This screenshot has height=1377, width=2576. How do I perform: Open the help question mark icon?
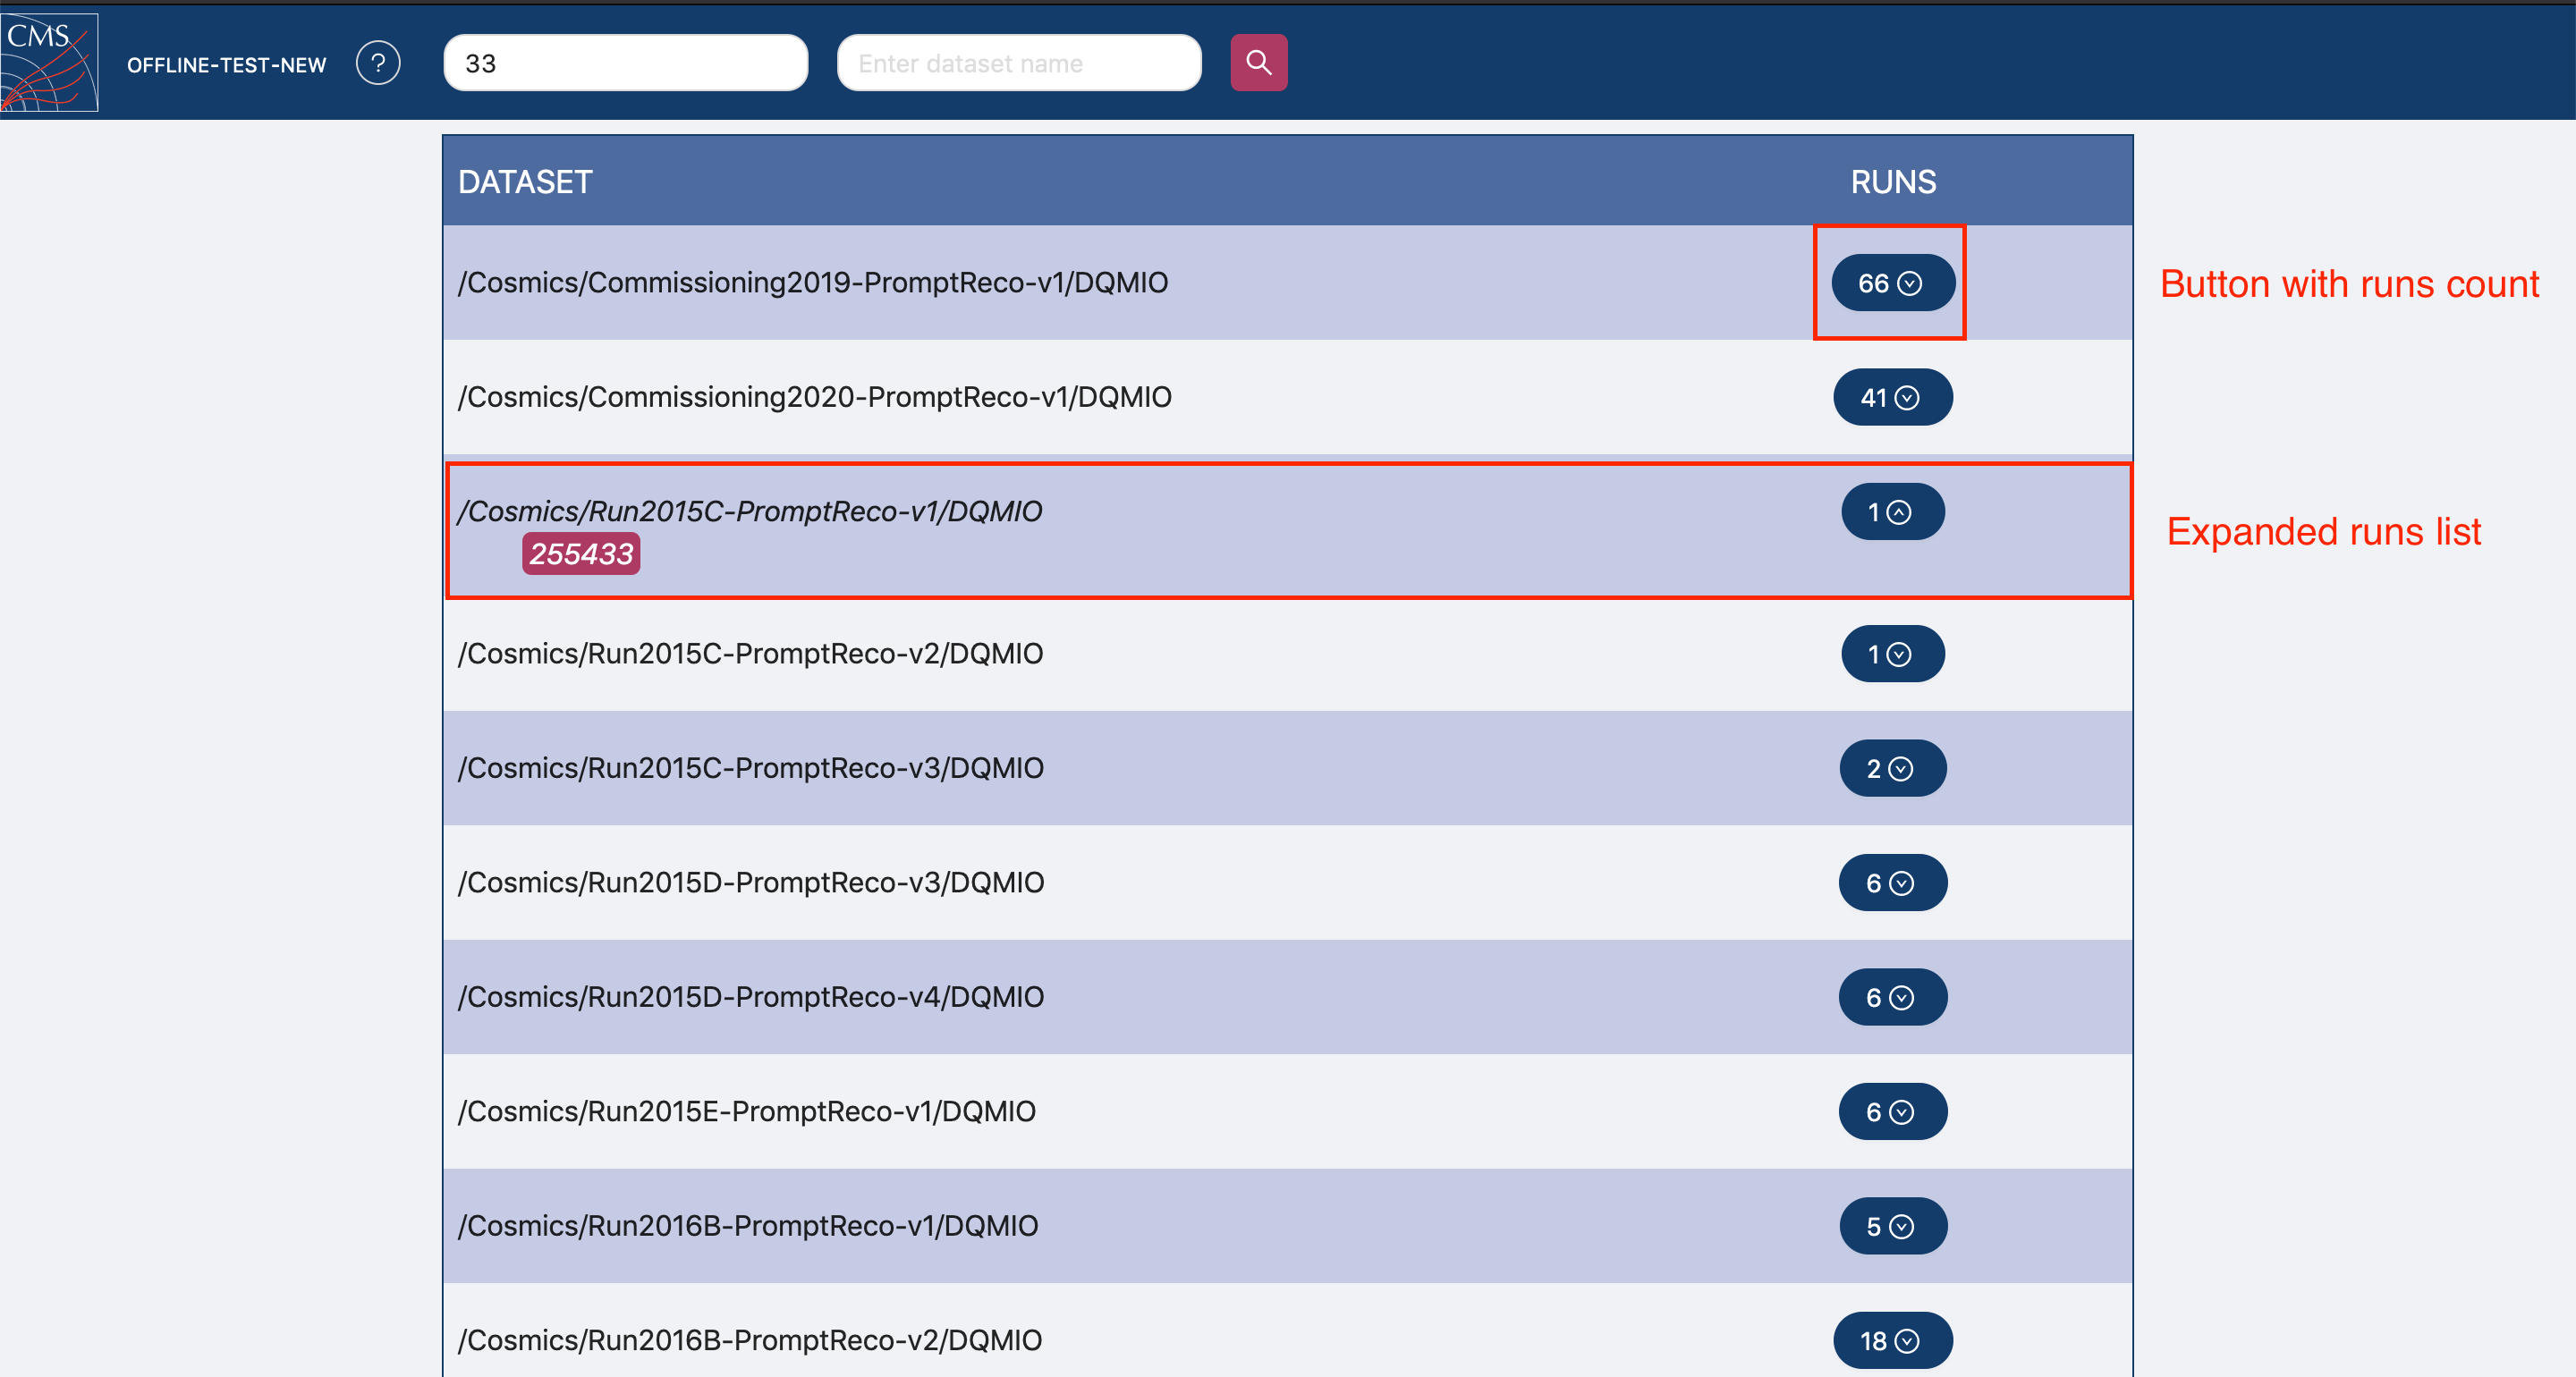378,63
